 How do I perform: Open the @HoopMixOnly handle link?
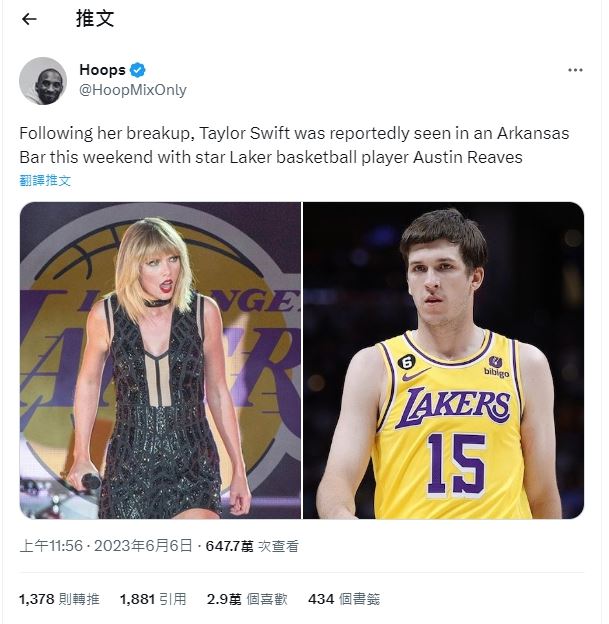pos(132,90)
